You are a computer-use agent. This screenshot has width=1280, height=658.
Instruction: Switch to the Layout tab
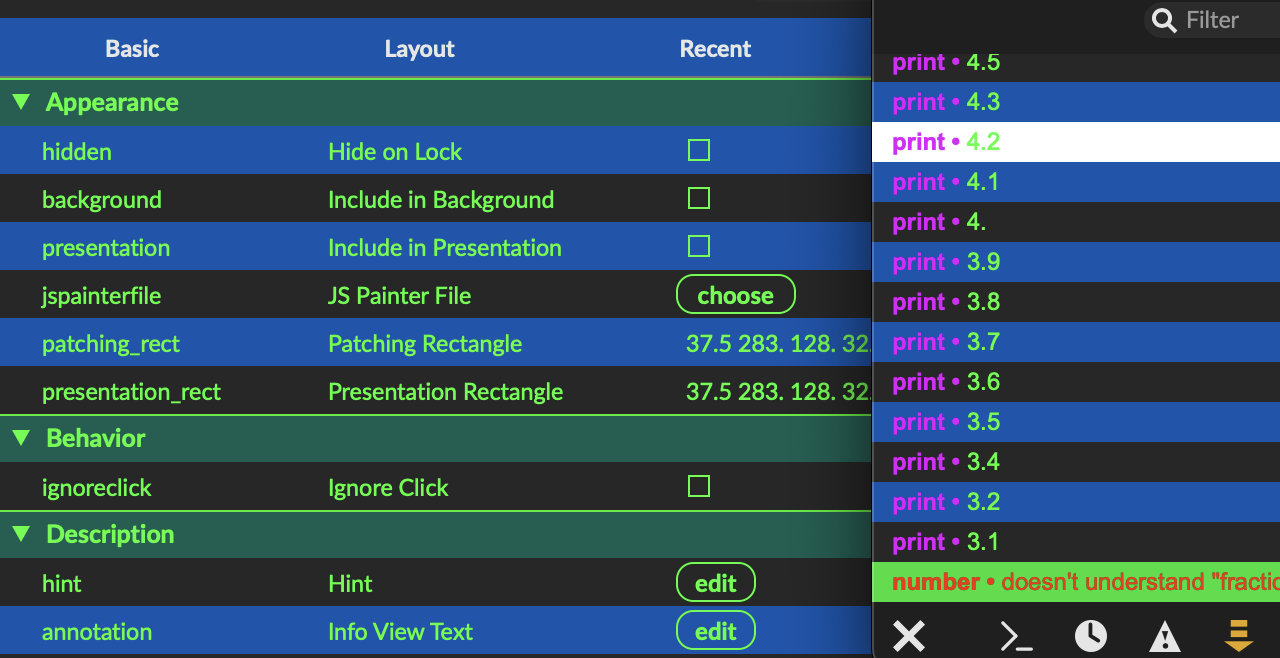419,49
